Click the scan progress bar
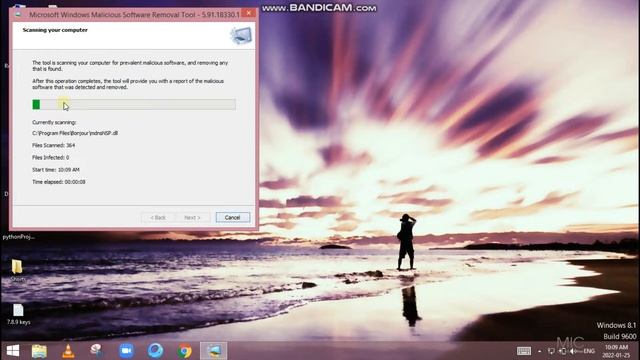Viewport: 640px width, 360px height. pyautogui.click(x=134, y=104)
